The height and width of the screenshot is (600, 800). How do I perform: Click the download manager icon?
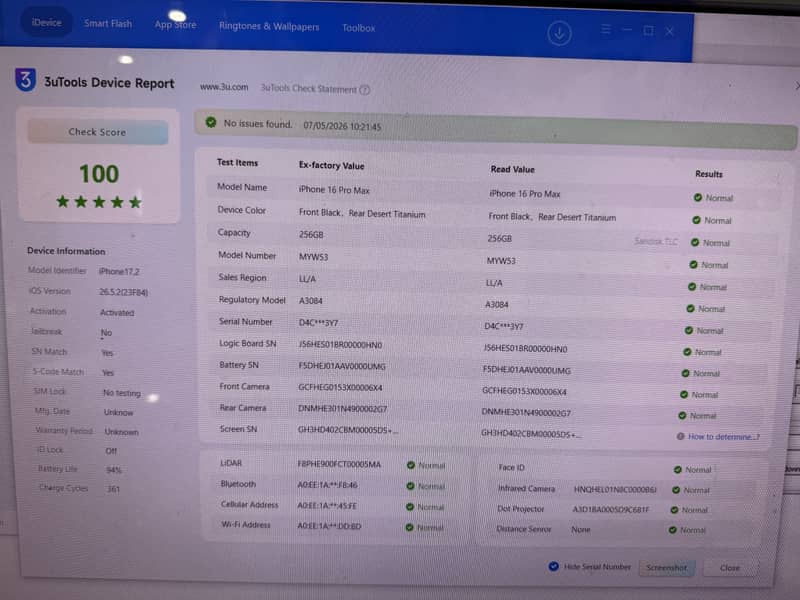[x=559, y=34]
